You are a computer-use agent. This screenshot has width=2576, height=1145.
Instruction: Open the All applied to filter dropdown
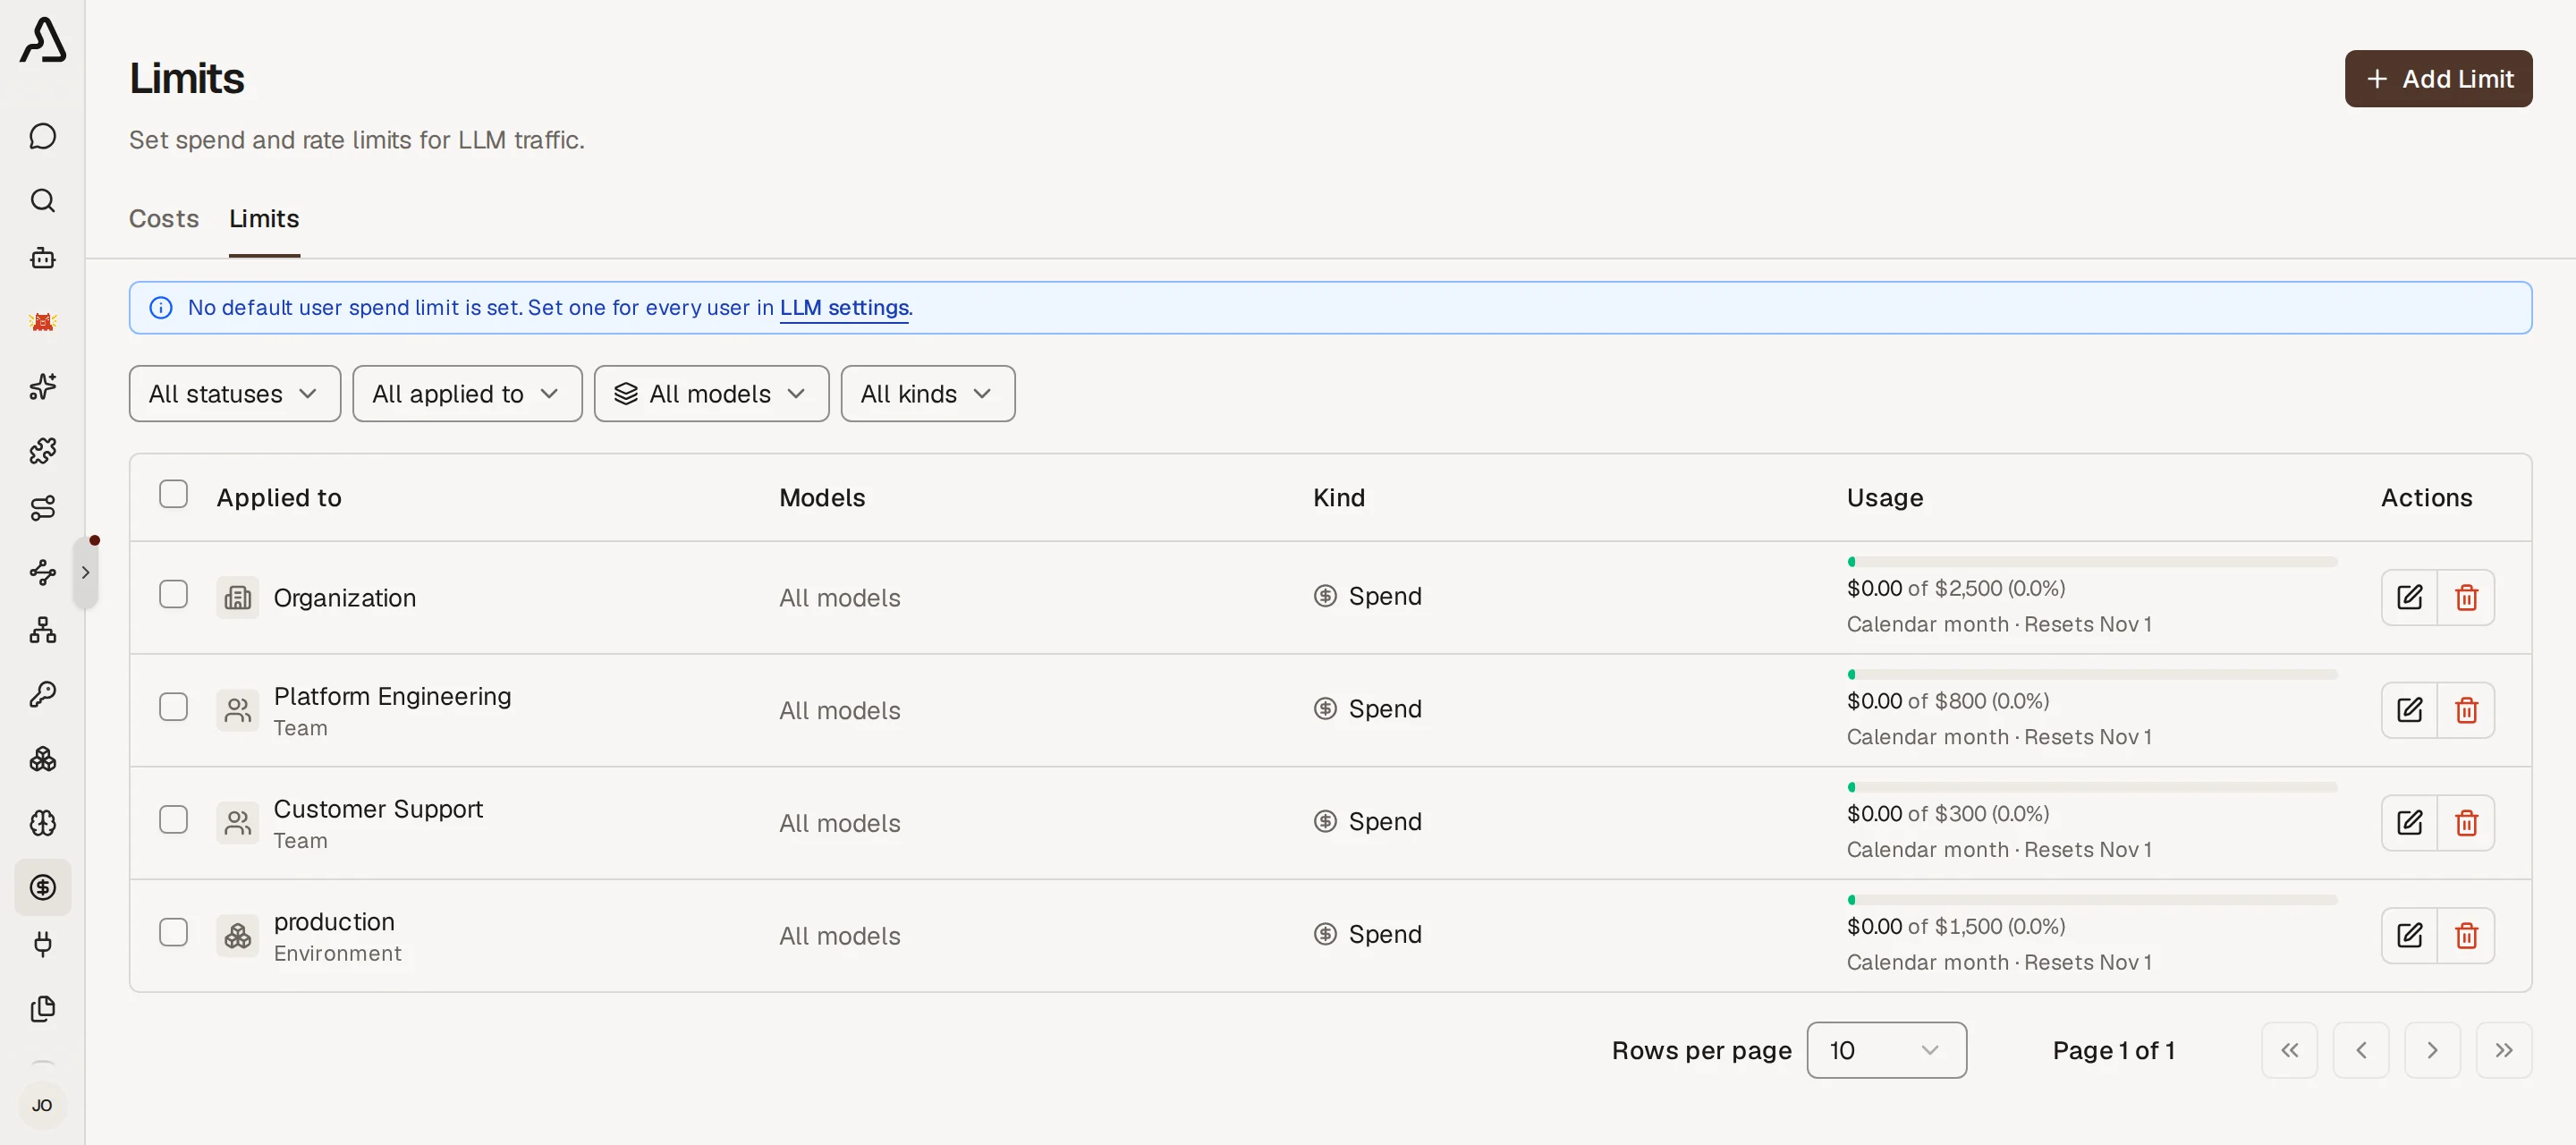[467, 394]
